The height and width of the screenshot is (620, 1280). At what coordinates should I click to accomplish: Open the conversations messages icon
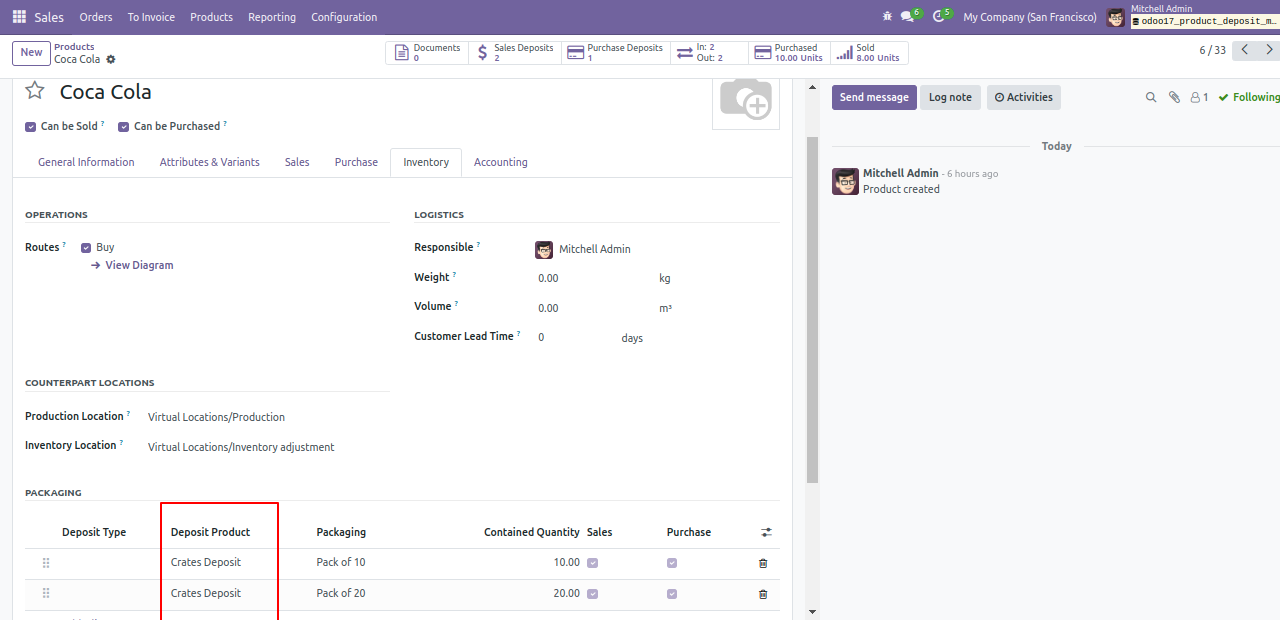pyautogui.click(x=910, y=16)
